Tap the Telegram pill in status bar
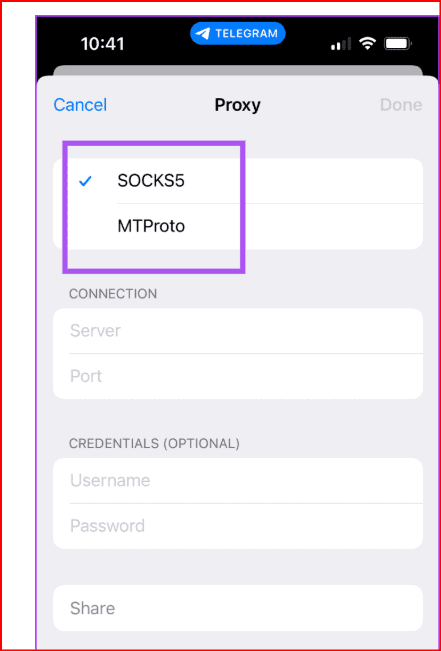 coord(238,34)
